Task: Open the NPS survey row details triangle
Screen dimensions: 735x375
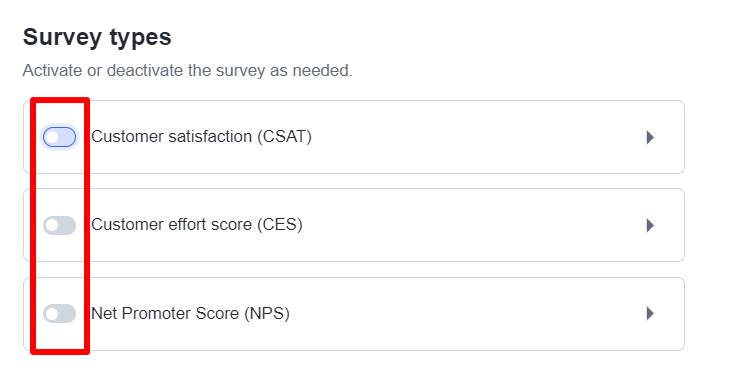Action: point(650,314)
